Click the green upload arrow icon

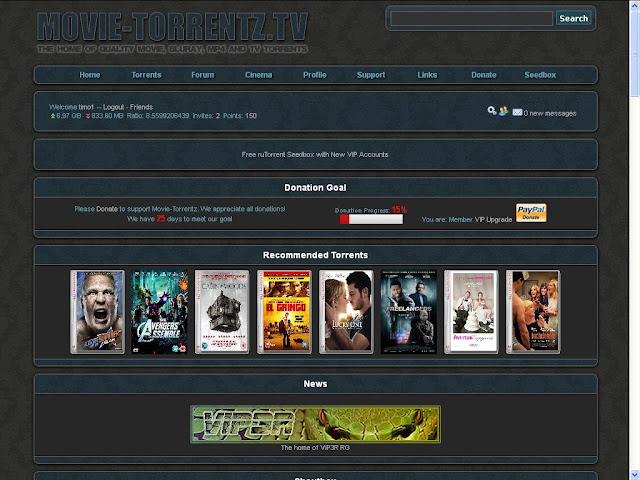point(53,116)
